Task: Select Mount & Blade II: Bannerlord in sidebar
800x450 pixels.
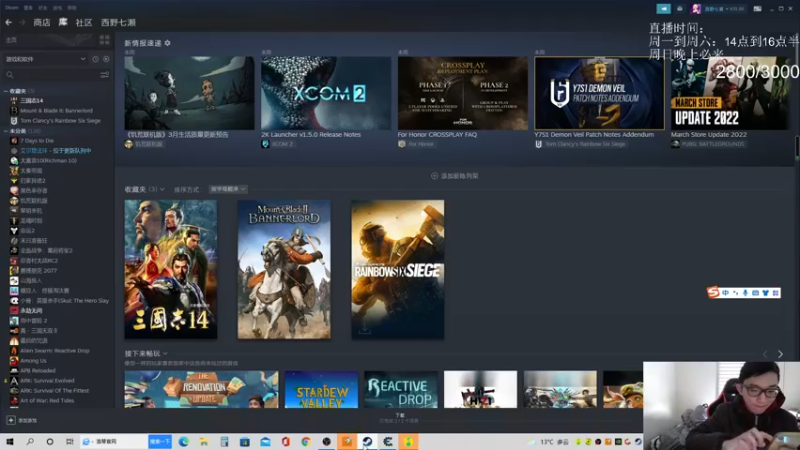Action: tap(57, 111)
